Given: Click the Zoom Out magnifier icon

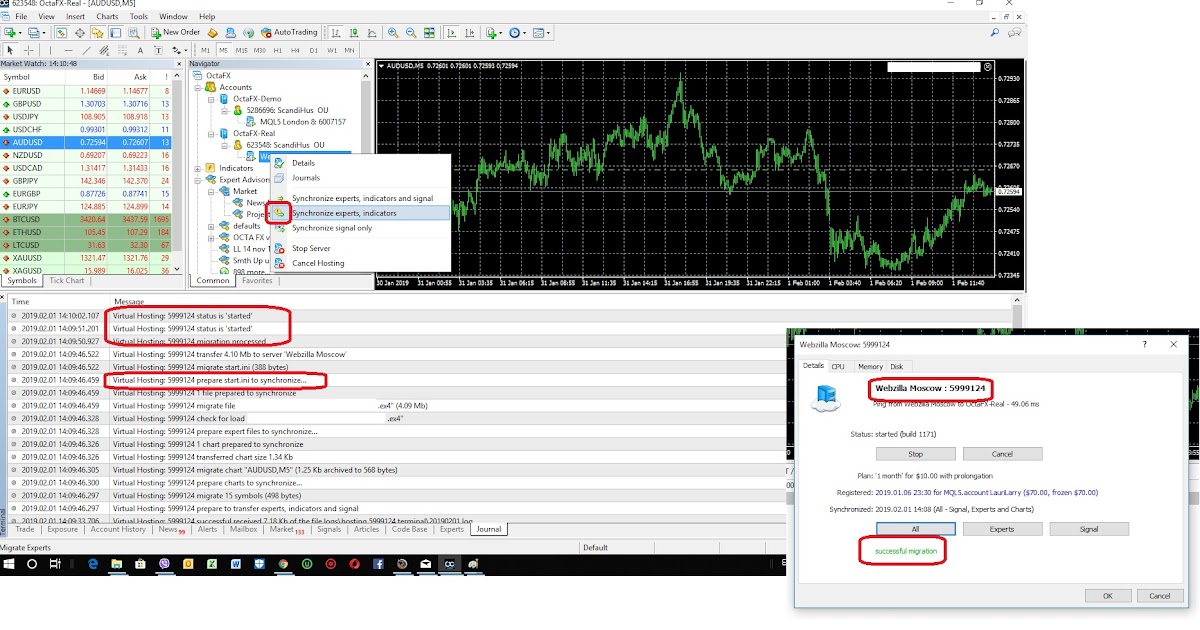Looking at the screenshot, I should 411,32.
